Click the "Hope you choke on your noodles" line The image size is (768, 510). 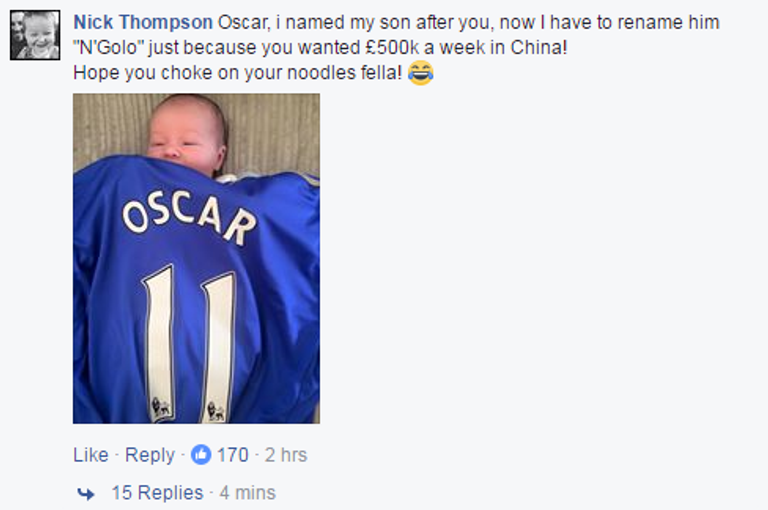coord(238,73)
